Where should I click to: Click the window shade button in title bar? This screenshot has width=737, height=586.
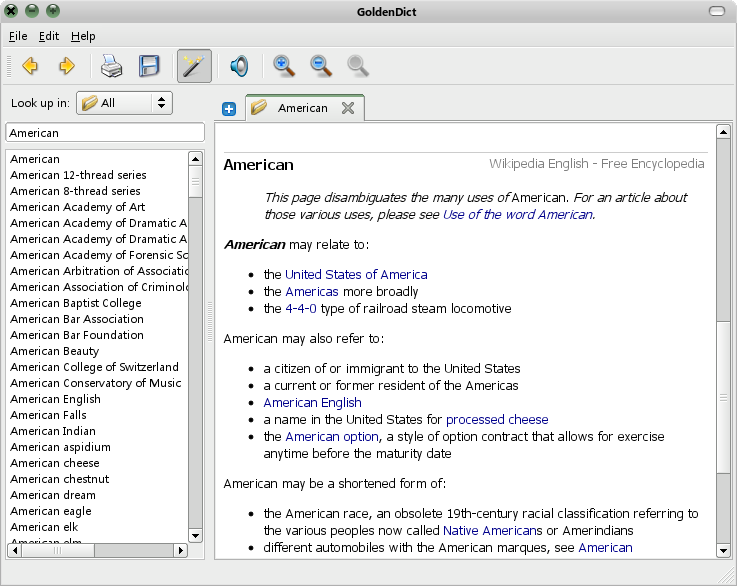click(717, 11)
